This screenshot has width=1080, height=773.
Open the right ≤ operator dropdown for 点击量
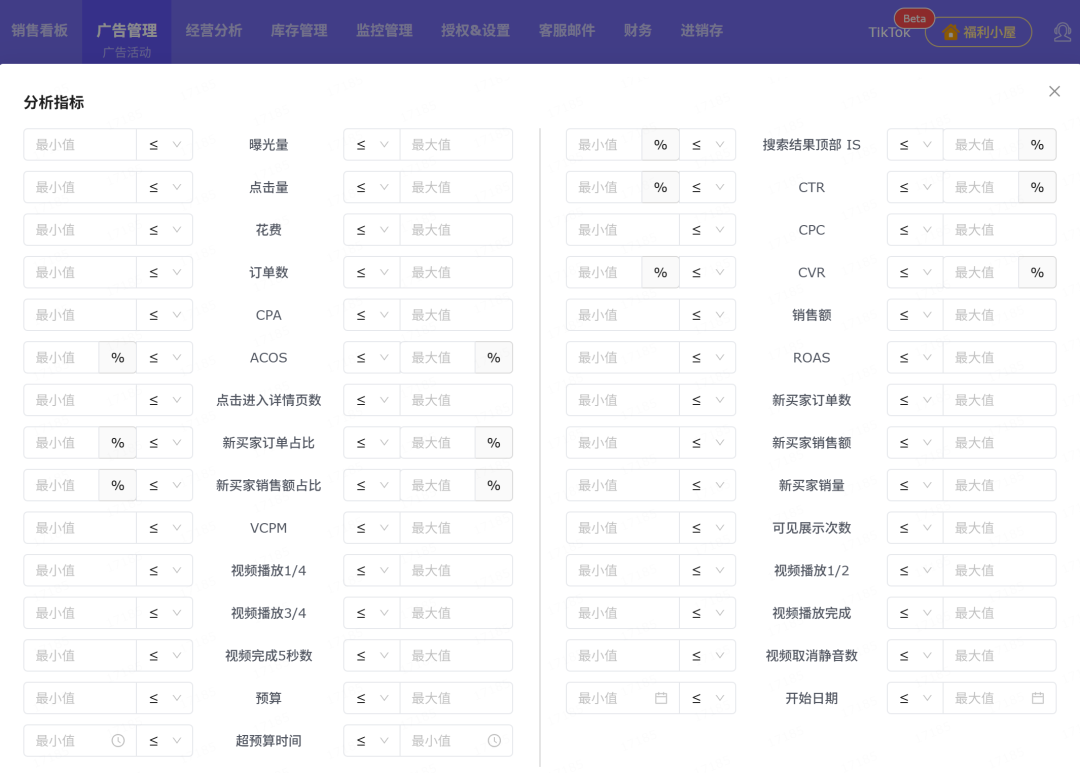pos(372,187)
